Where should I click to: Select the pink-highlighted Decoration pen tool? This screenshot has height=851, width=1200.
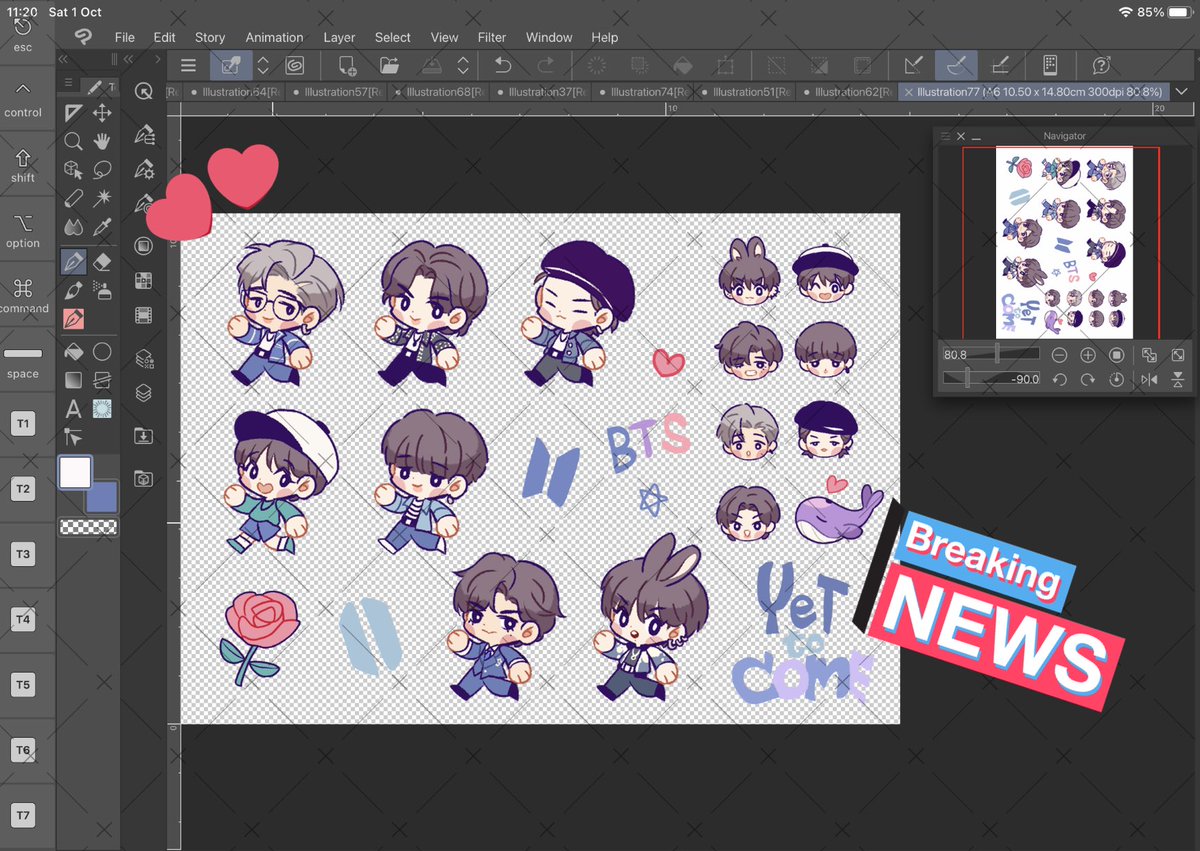point(73,319)
